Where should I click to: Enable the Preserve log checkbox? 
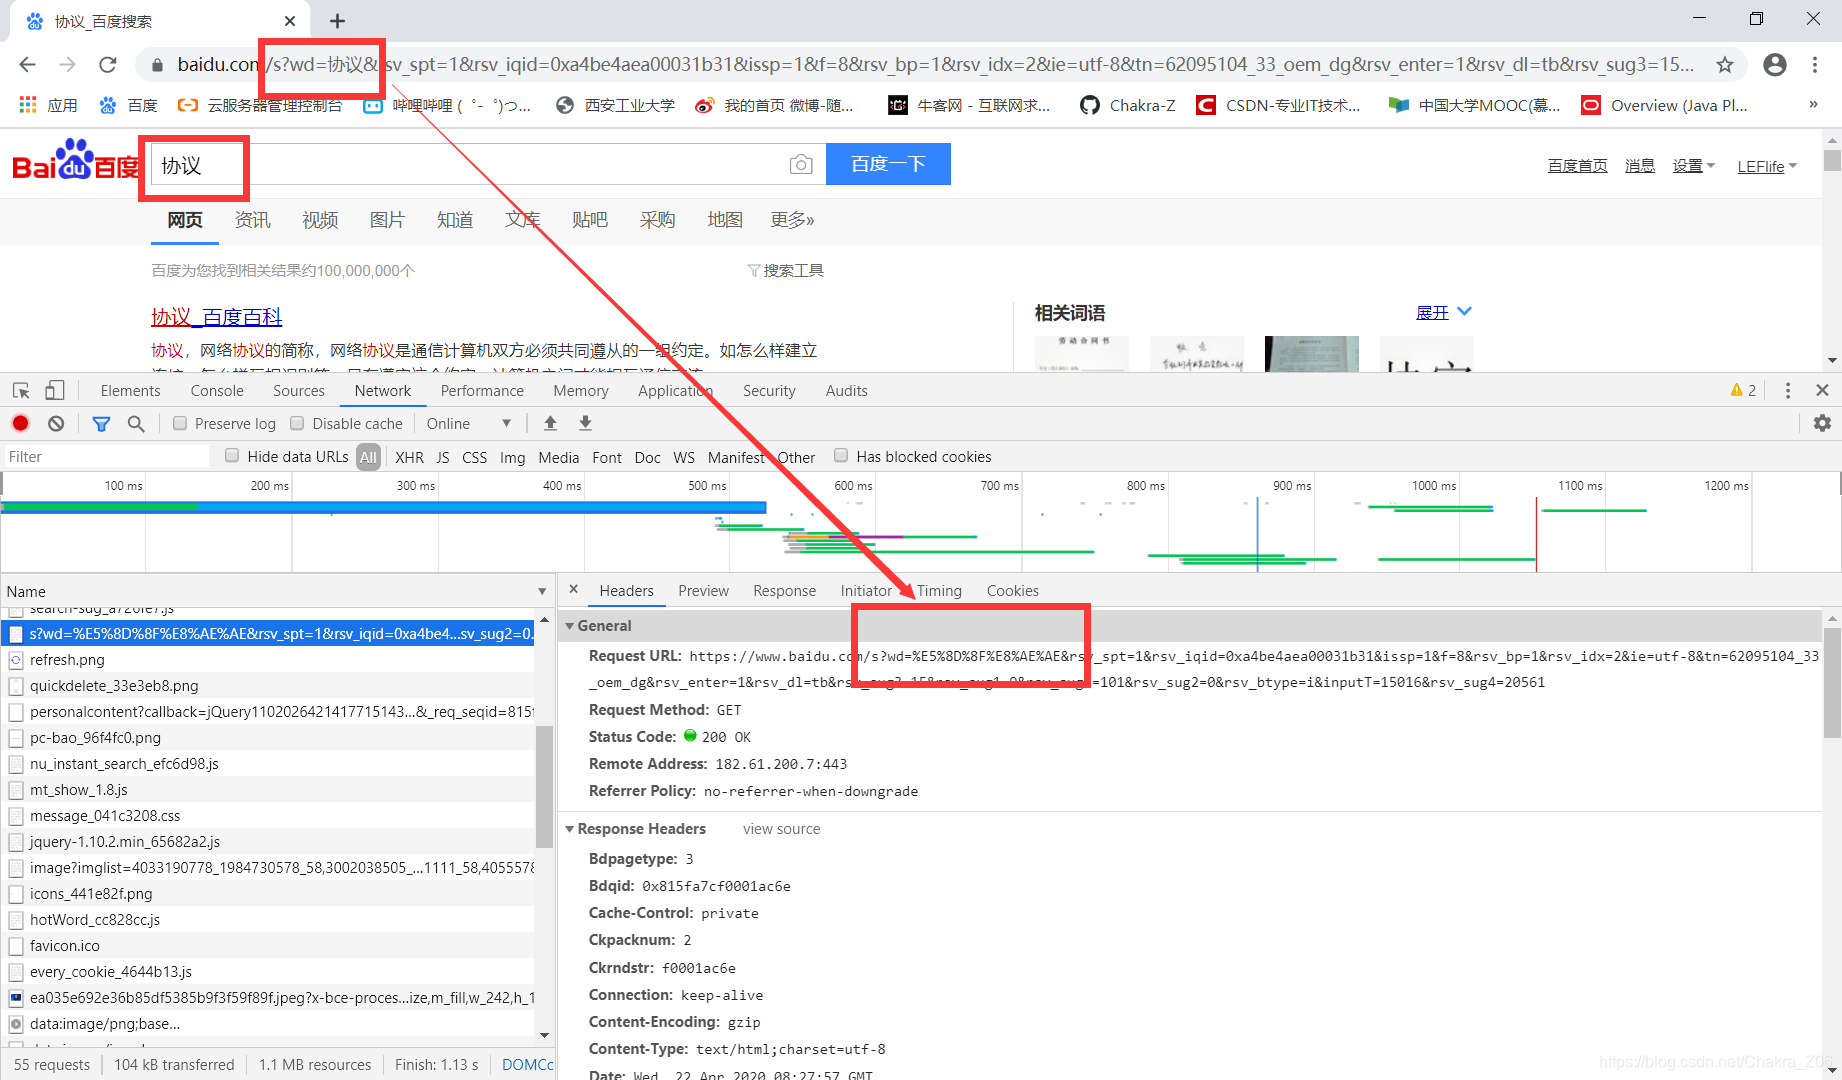[x=180, y=424]
